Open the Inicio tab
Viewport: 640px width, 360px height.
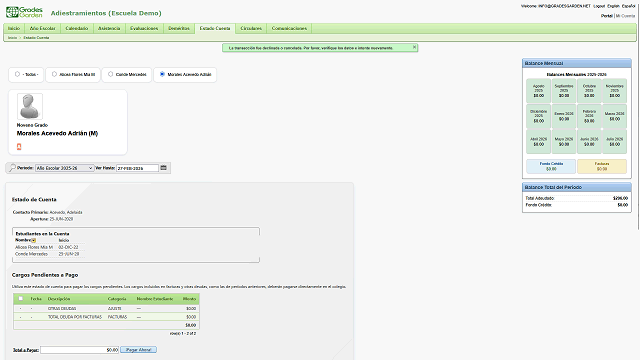[x=14, y=28]
